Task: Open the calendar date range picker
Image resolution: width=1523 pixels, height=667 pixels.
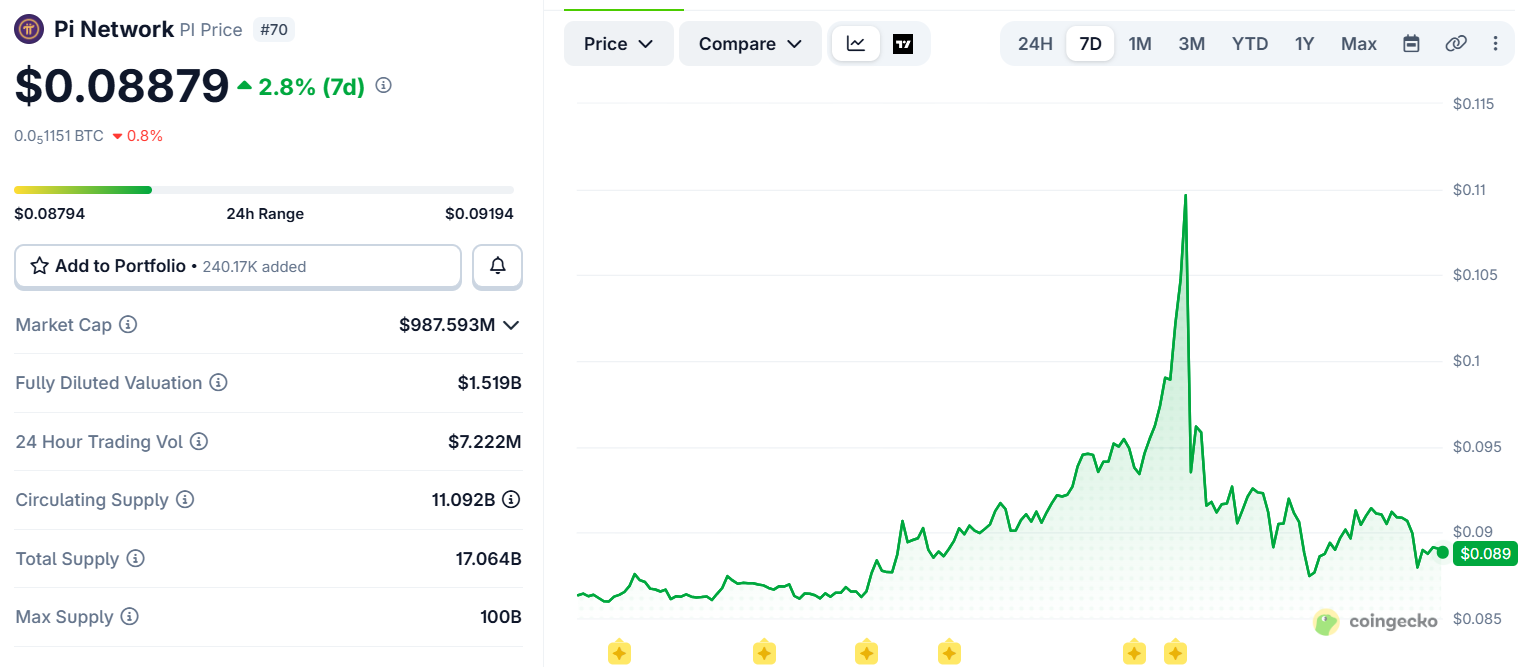Action: click(x=1411, y=44)
